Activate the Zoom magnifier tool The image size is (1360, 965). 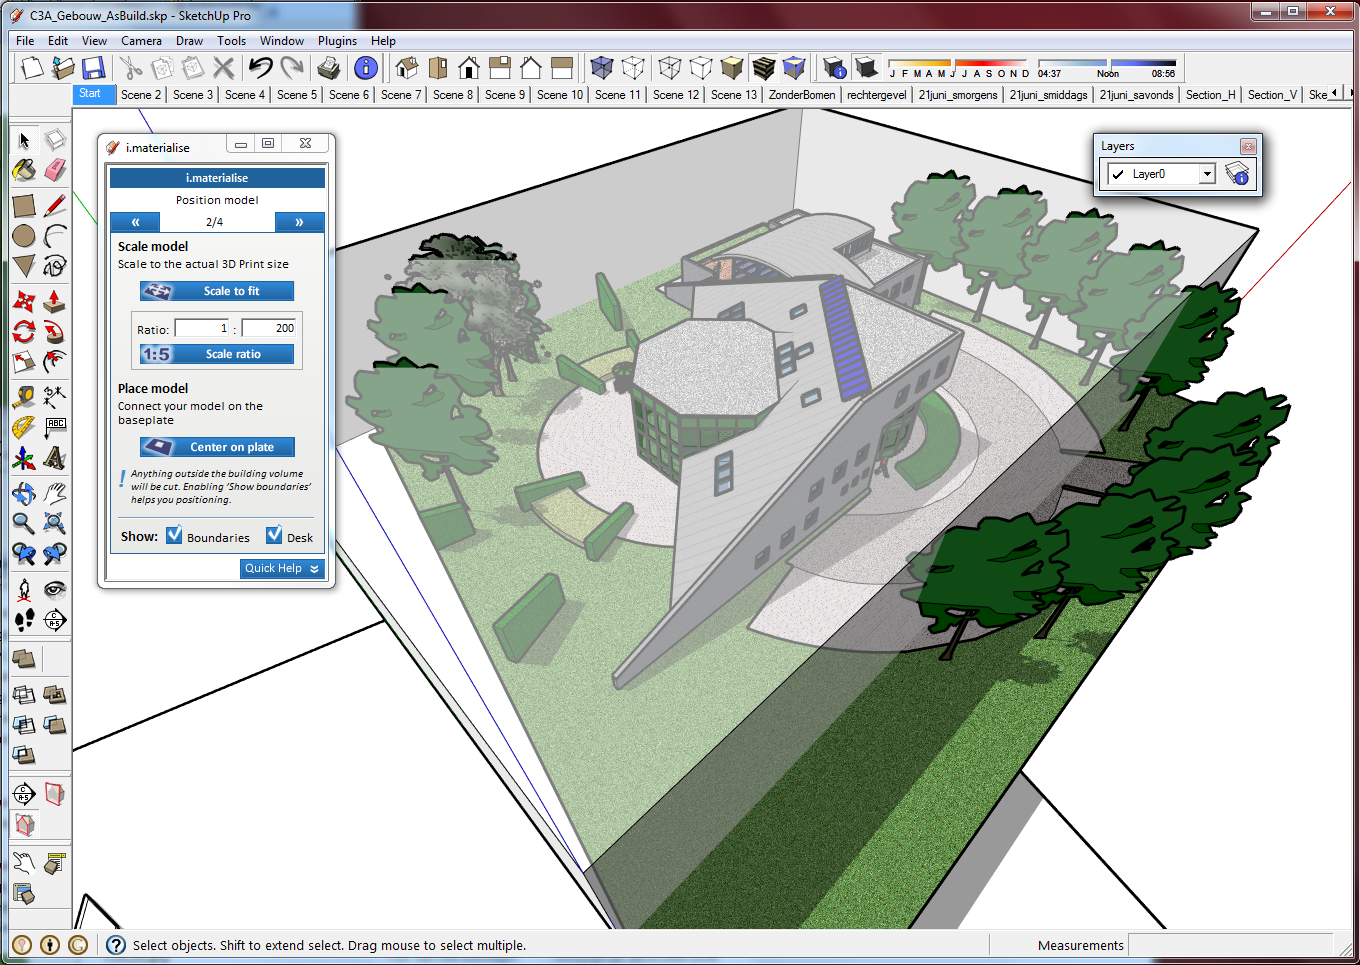[24, 522]
